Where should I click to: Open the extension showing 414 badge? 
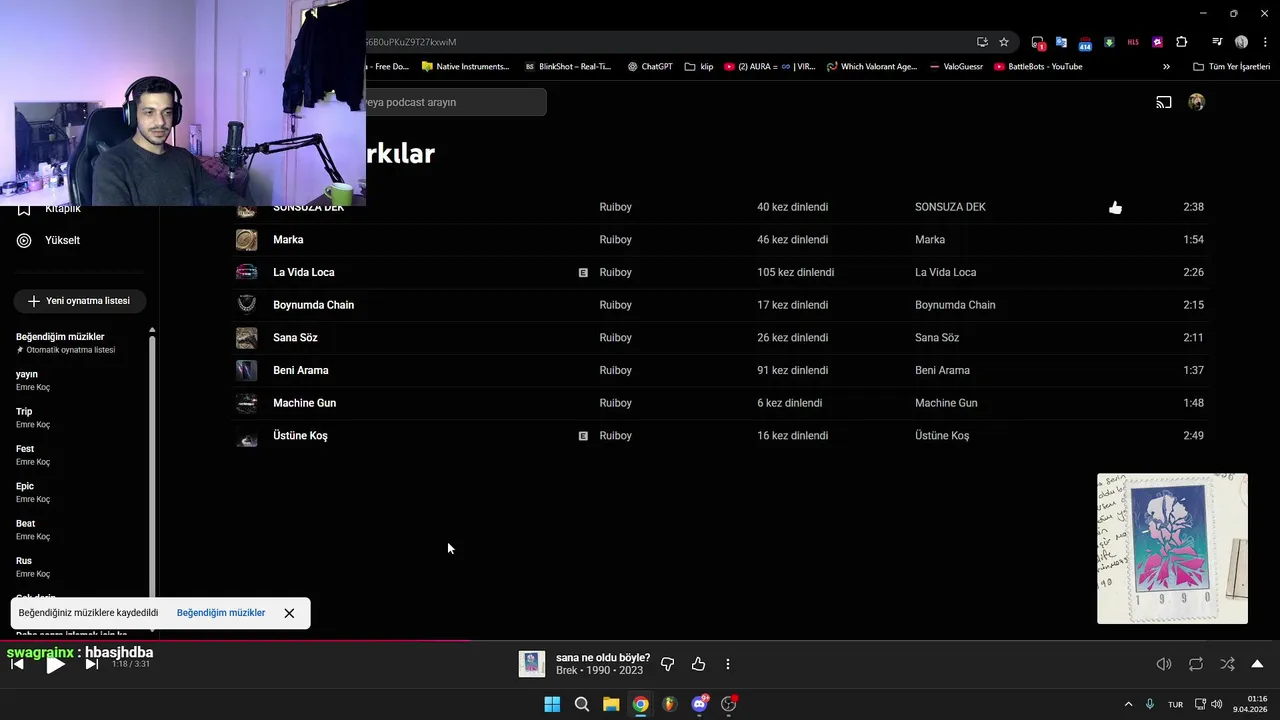(1085, 42)
